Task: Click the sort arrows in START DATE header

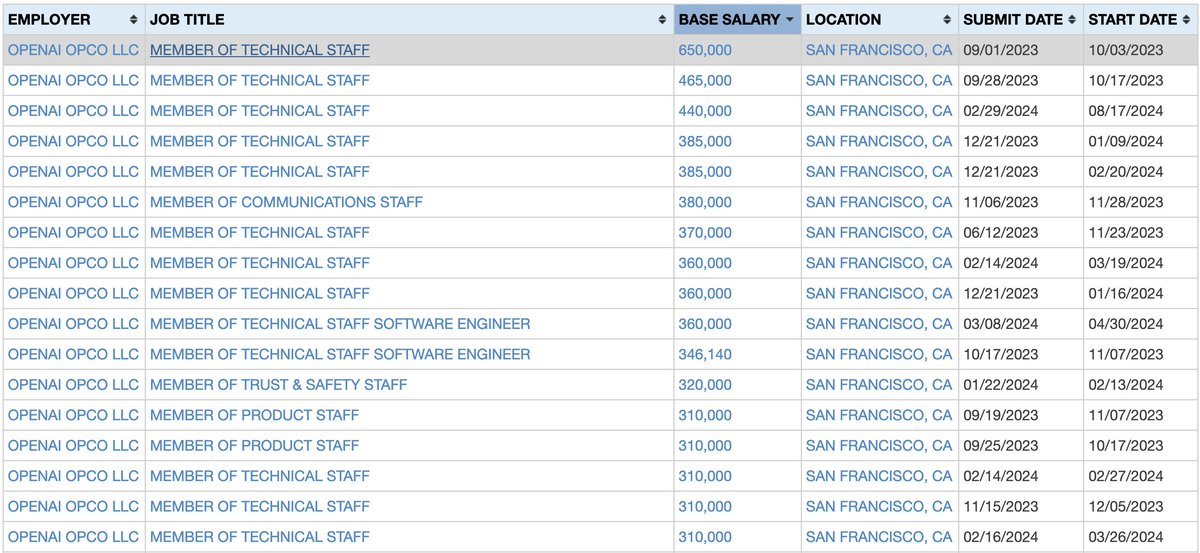Action: 1186,20
